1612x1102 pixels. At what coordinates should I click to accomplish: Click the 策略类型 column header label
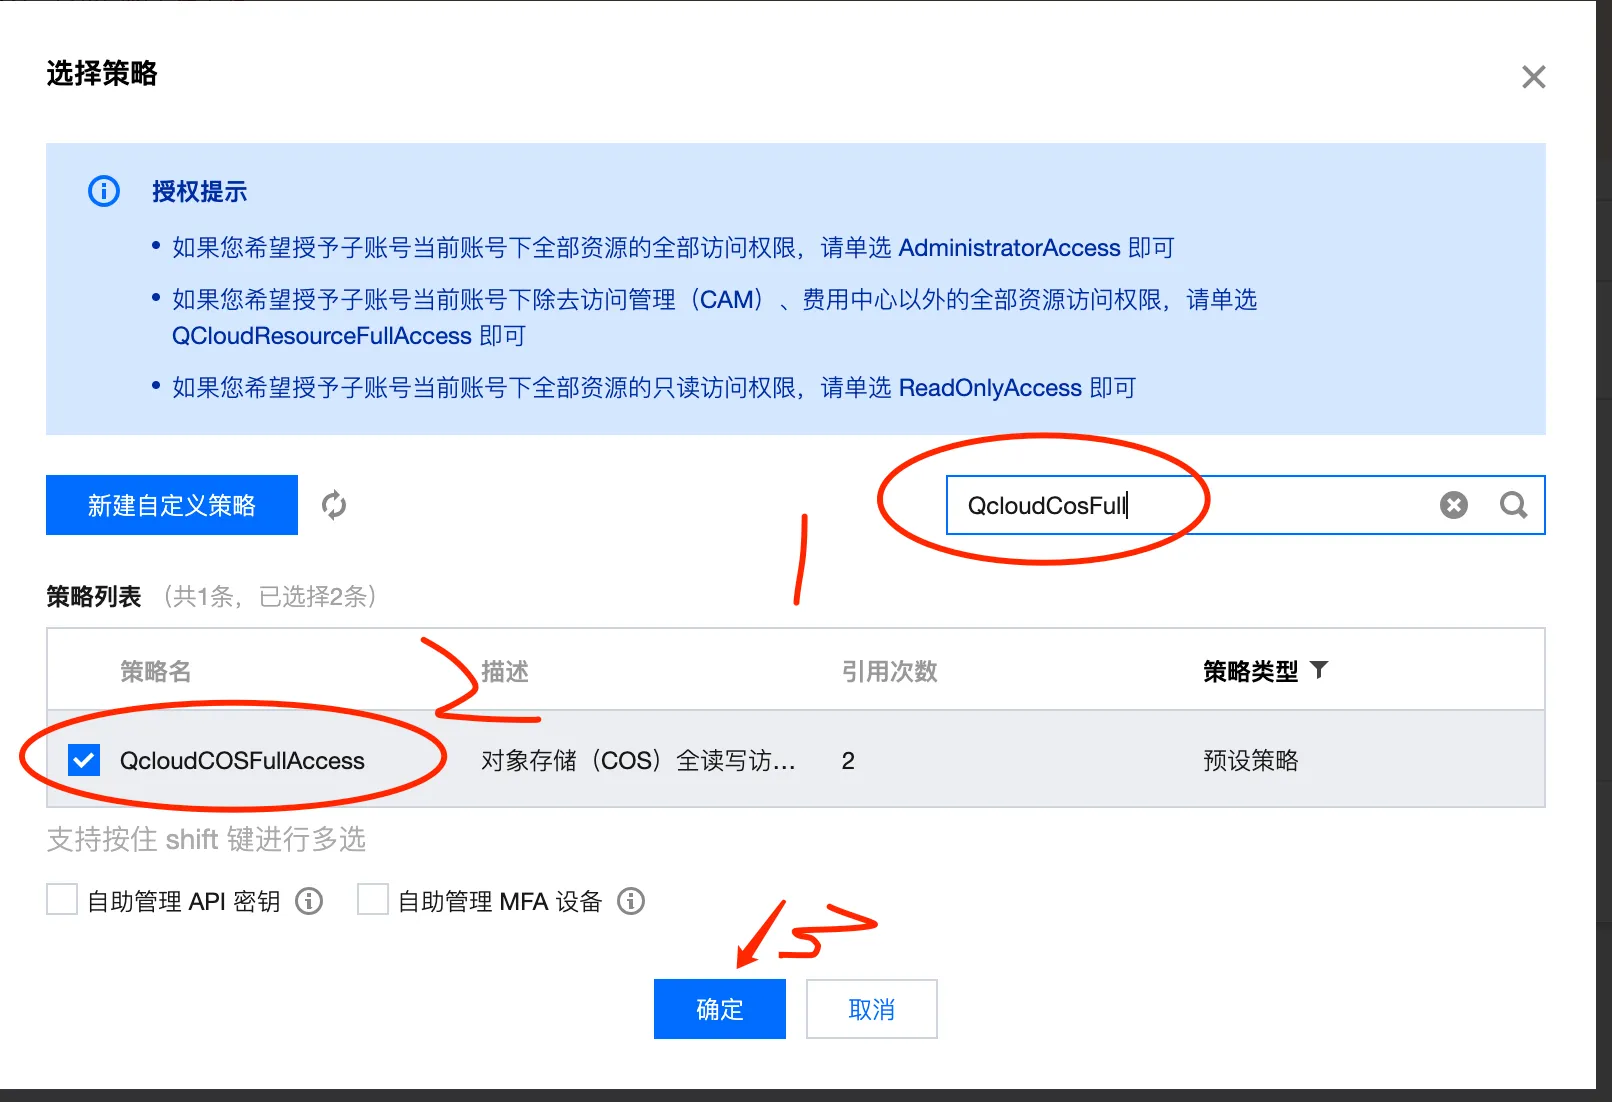point(1251,671)
